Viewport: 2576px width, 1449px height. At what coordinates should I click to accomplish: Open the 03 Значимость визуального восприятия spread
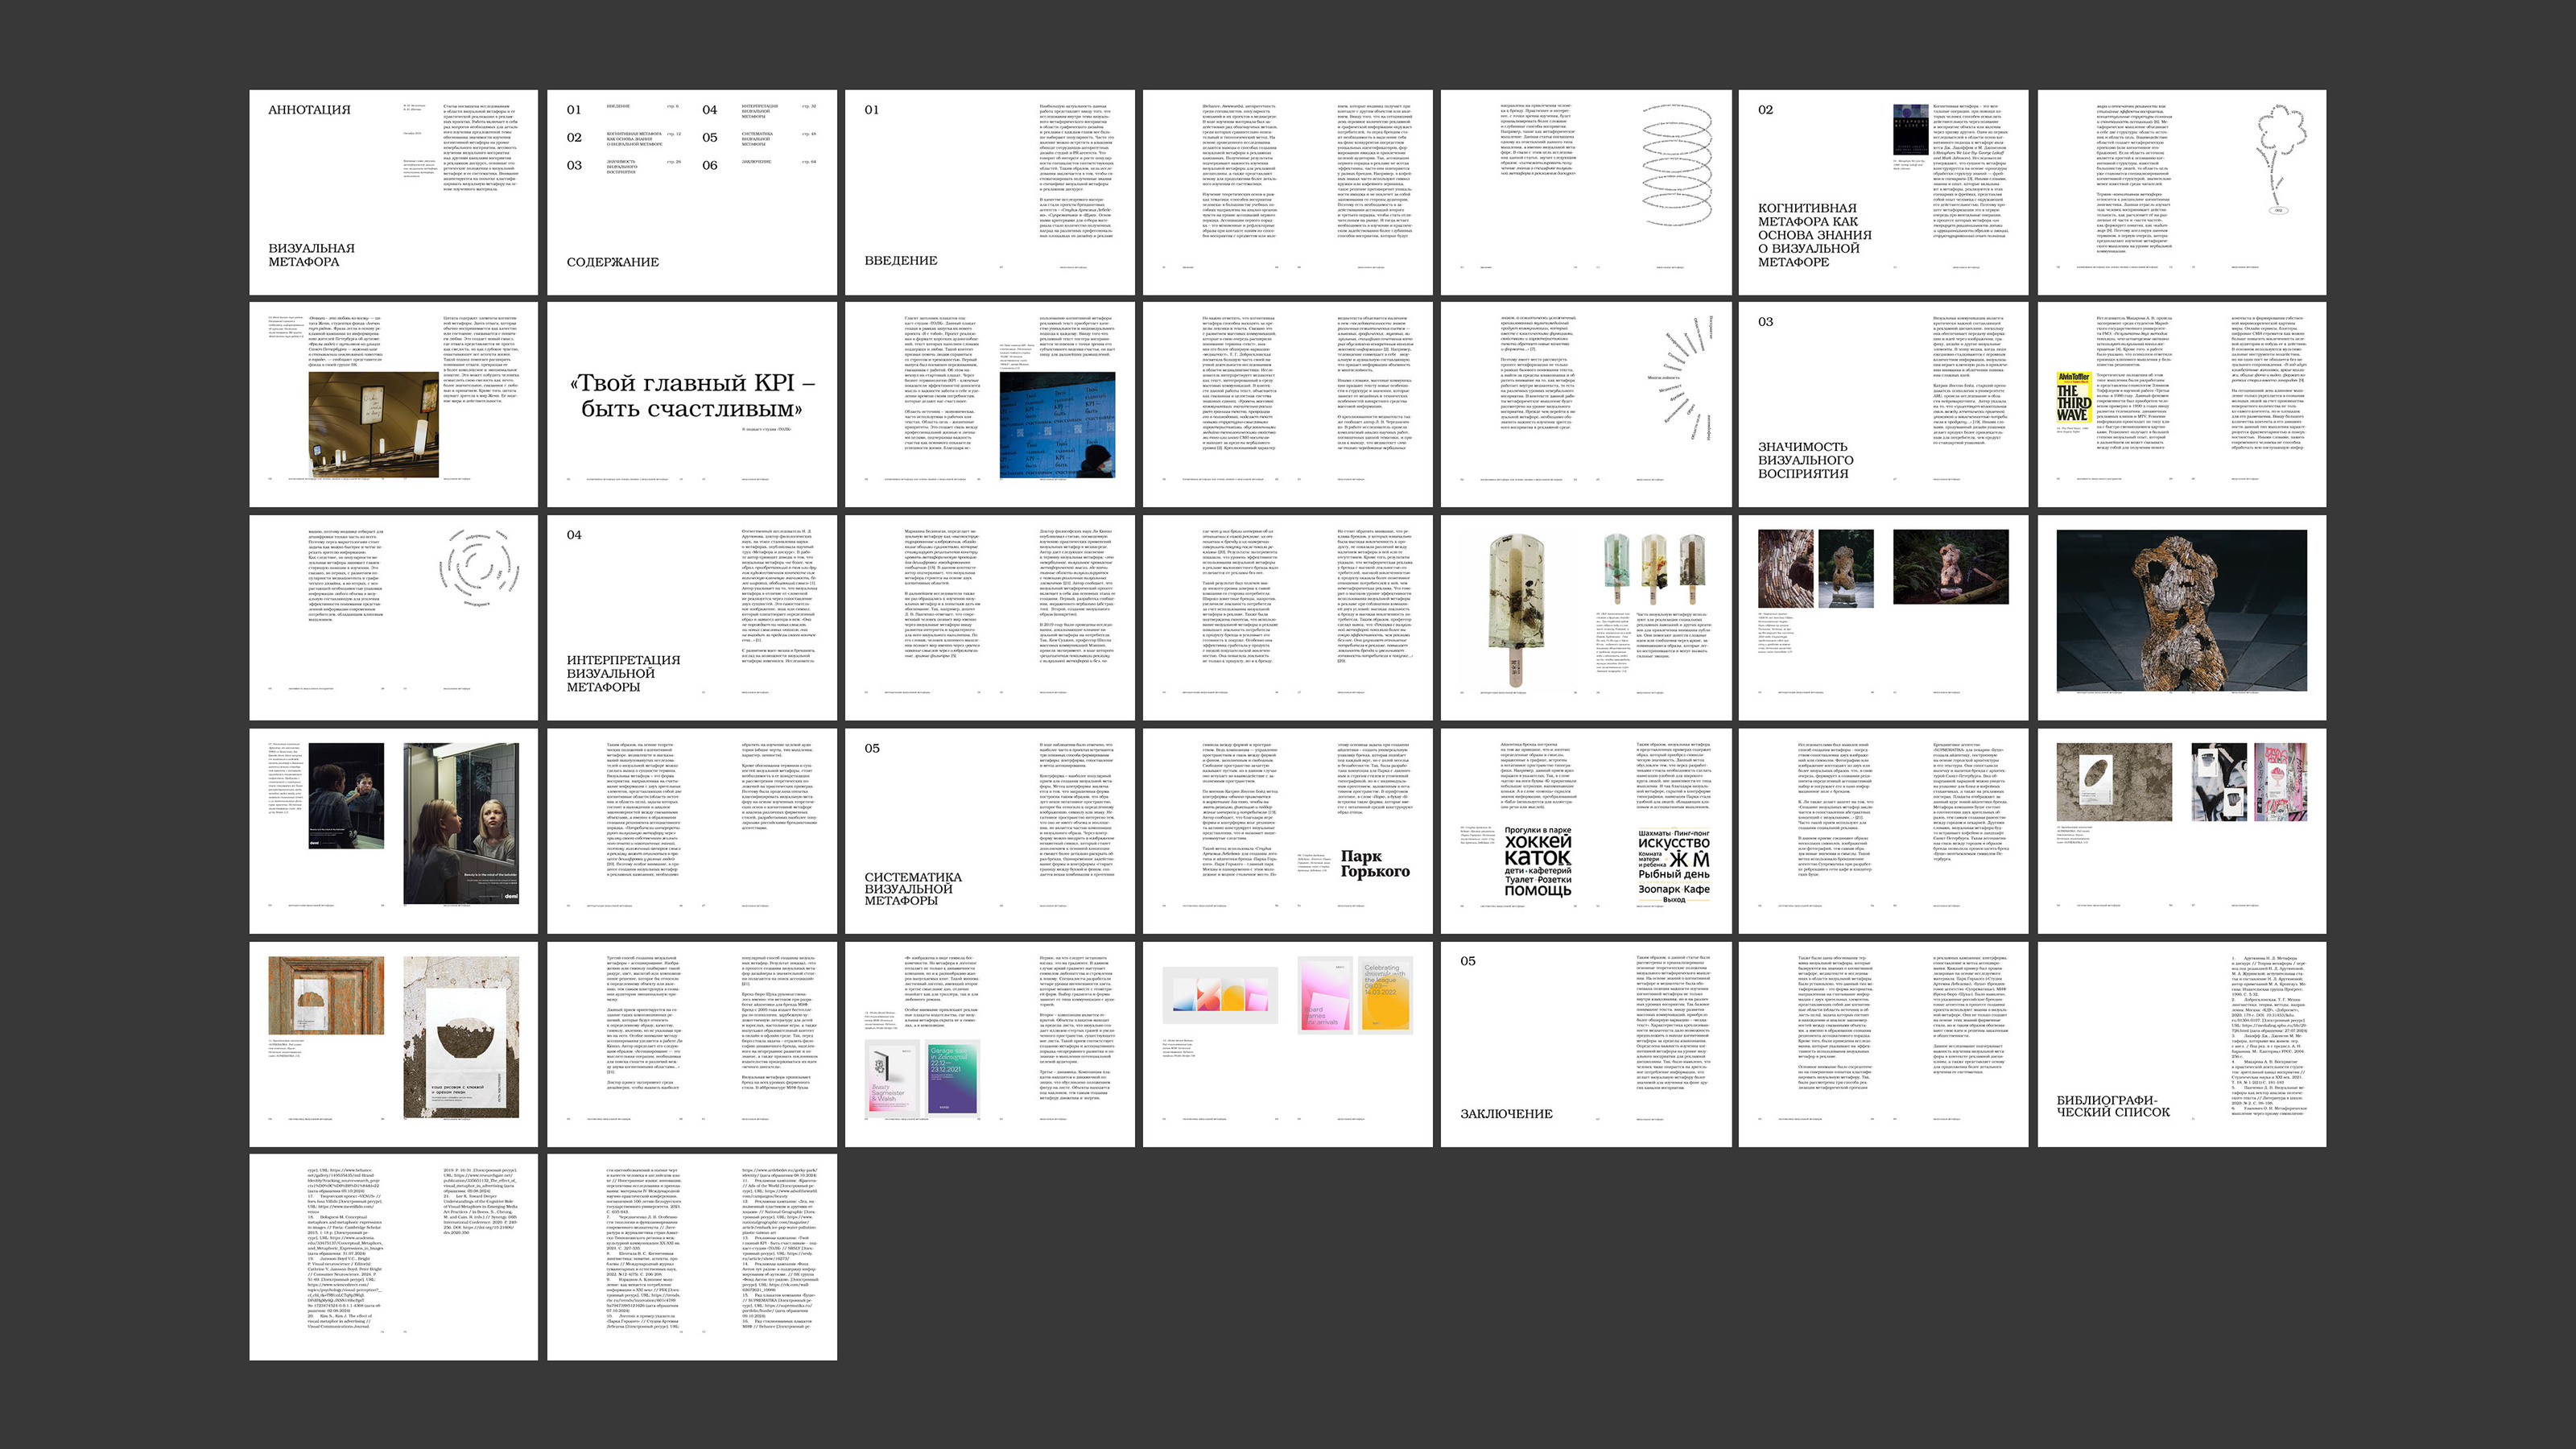[x=1883, y=404]
